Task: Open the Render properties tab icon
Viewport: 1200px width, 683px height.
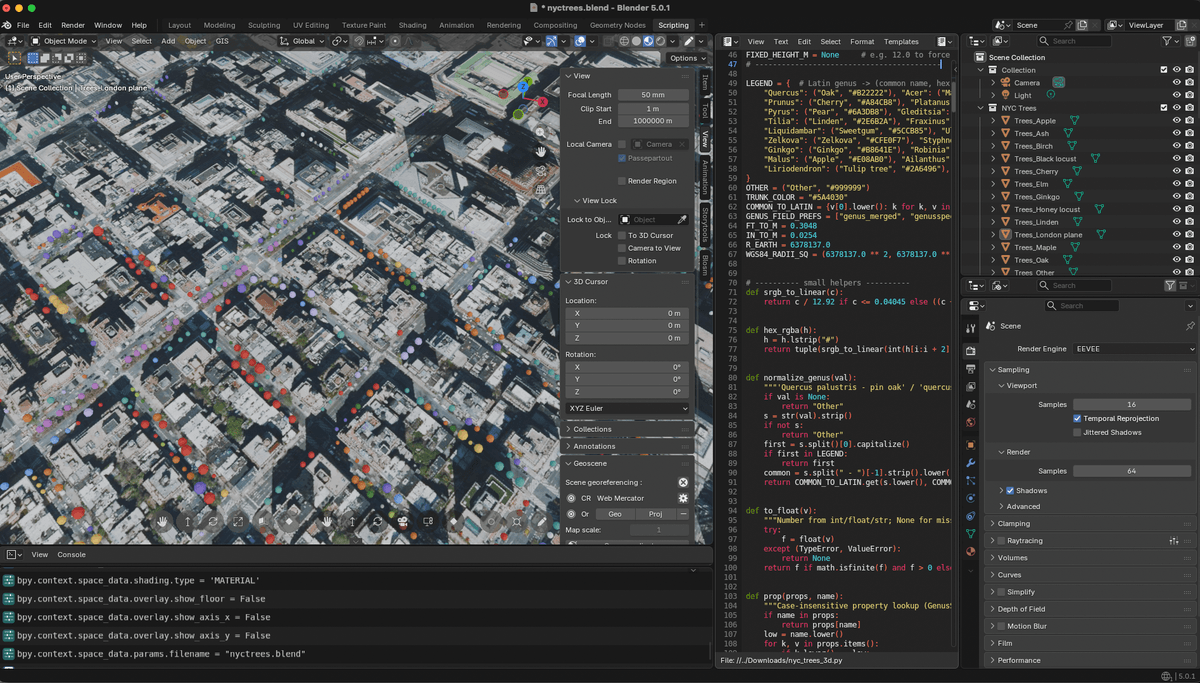Action: tap(970, 351)
